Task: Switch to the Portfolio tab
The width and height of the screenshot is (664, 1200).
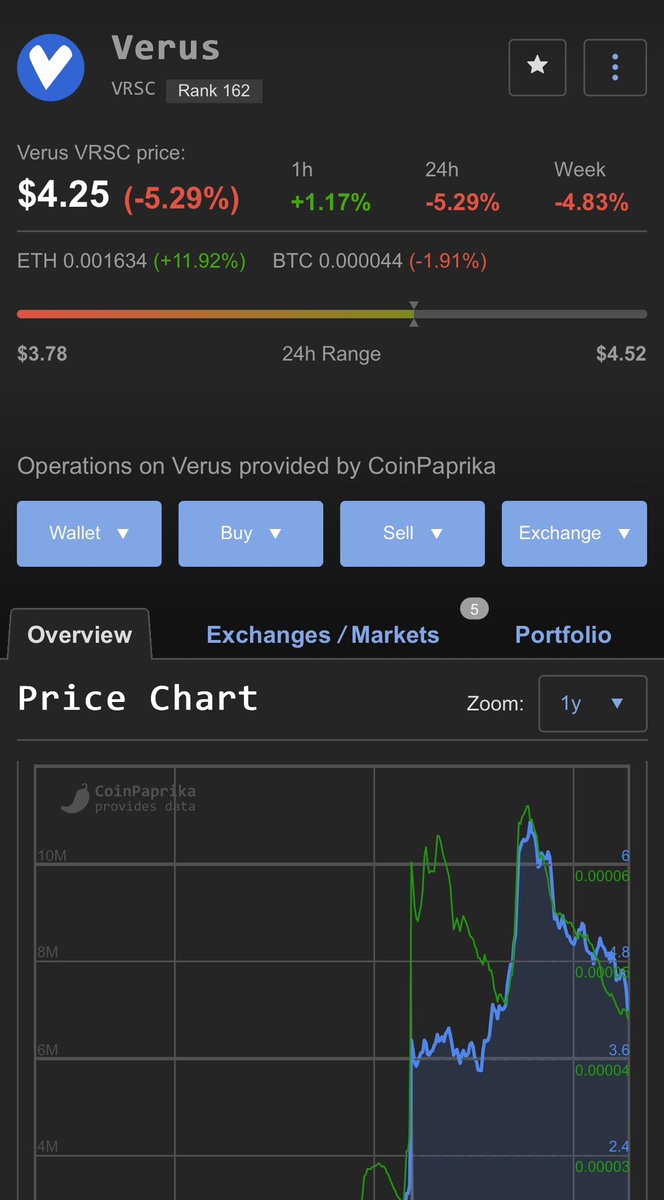Action: [x=563, y=635]
